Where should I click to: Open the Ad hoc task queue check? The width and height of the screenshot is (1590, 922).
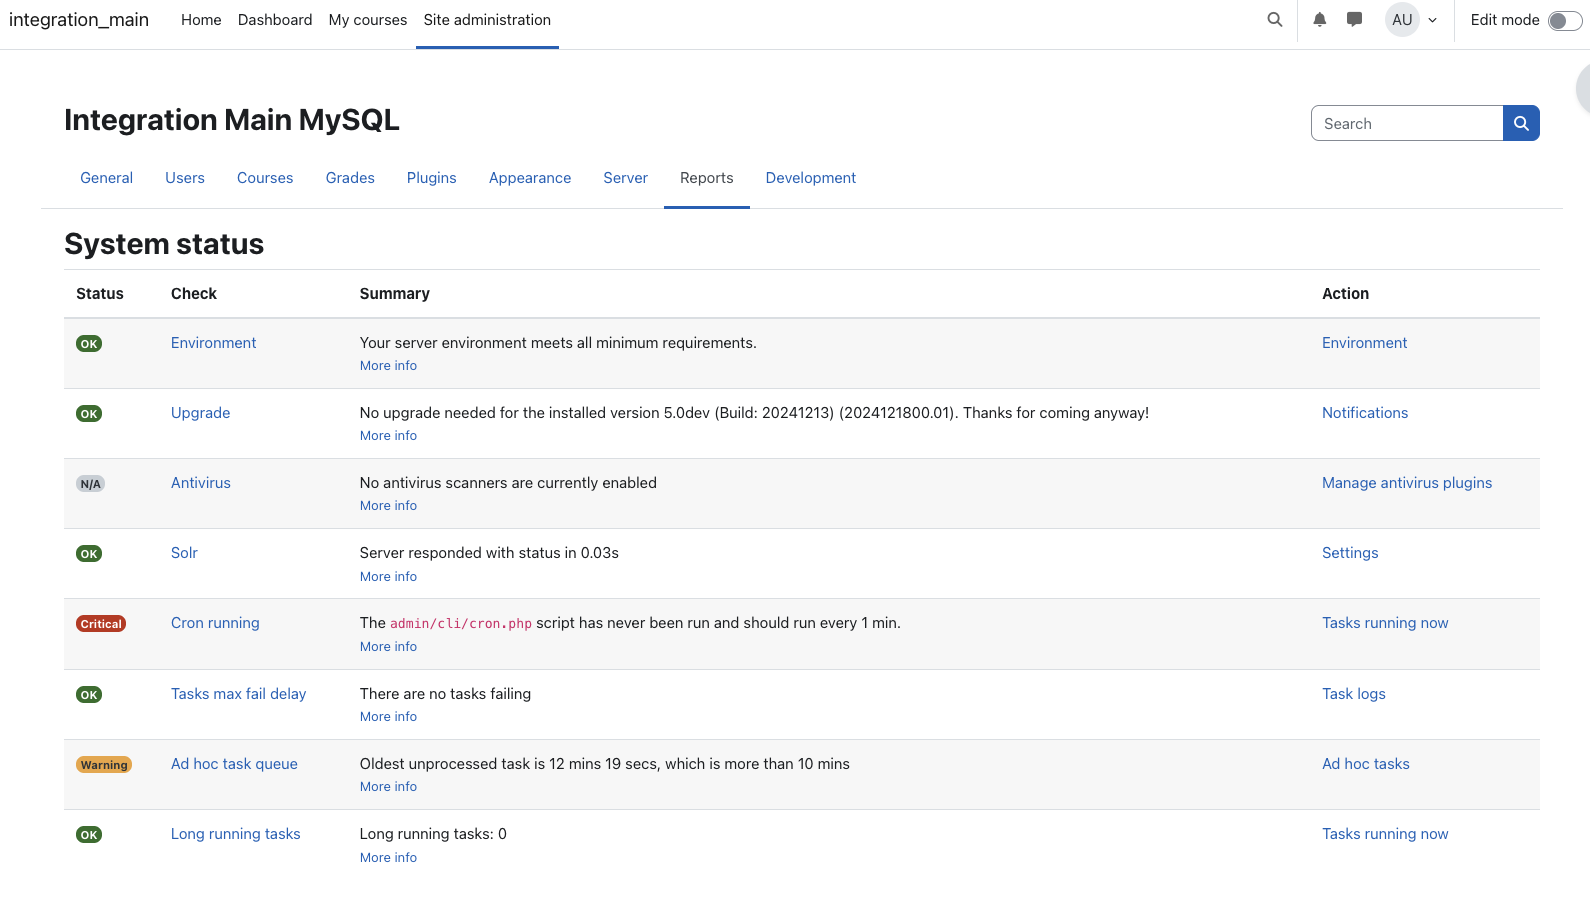pos(234,764)
